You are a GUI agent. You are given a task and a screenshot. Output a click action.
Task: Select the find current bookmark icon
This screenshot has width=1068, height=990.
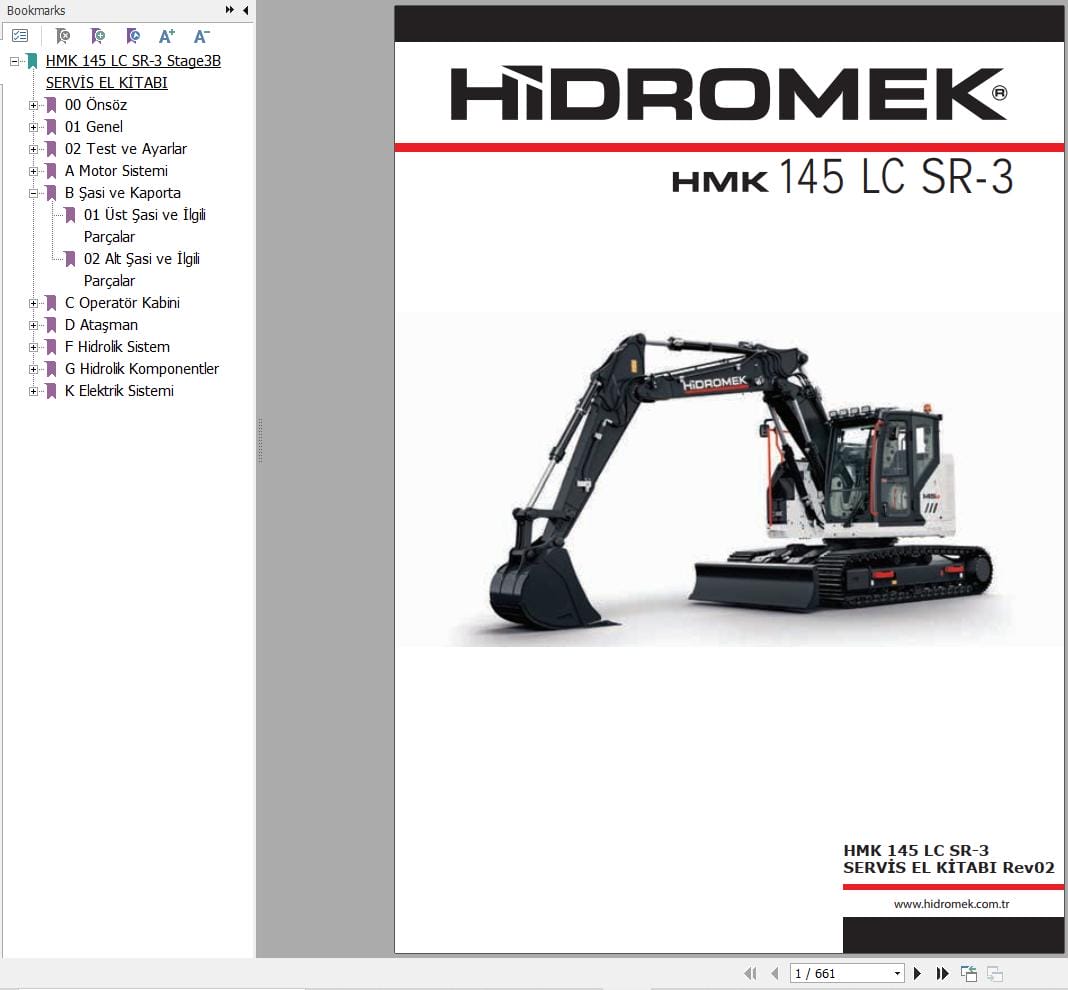pyautogui.click(x=132, y=35)
